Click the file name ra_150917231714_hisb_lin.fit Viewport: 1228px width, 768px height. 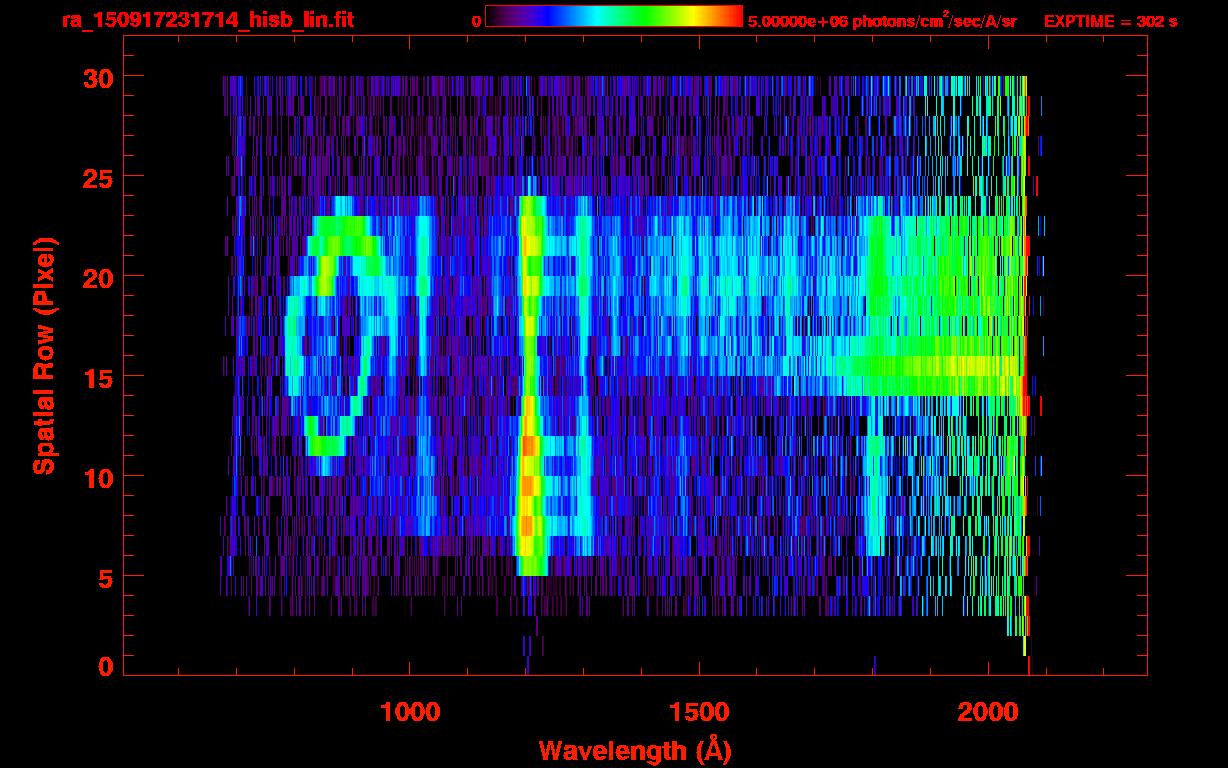208,20
